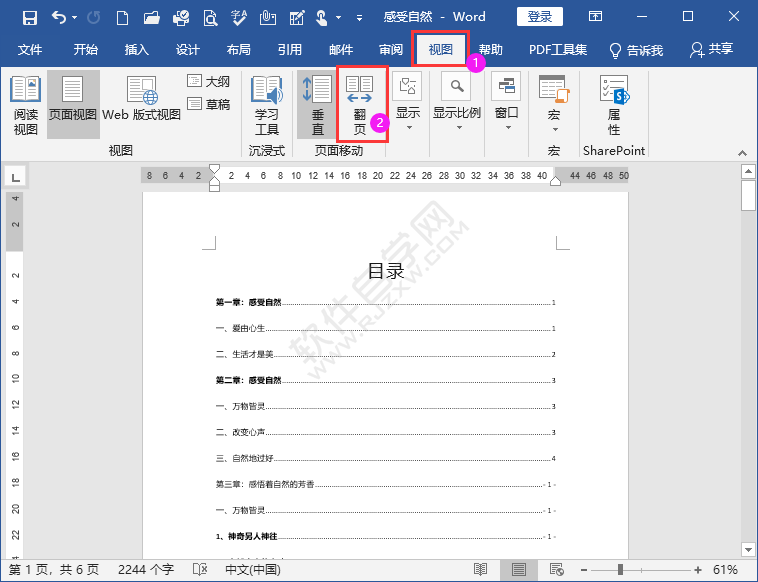
Task: Open the PDF工具集 tab
Action: [x=558, y=50]
